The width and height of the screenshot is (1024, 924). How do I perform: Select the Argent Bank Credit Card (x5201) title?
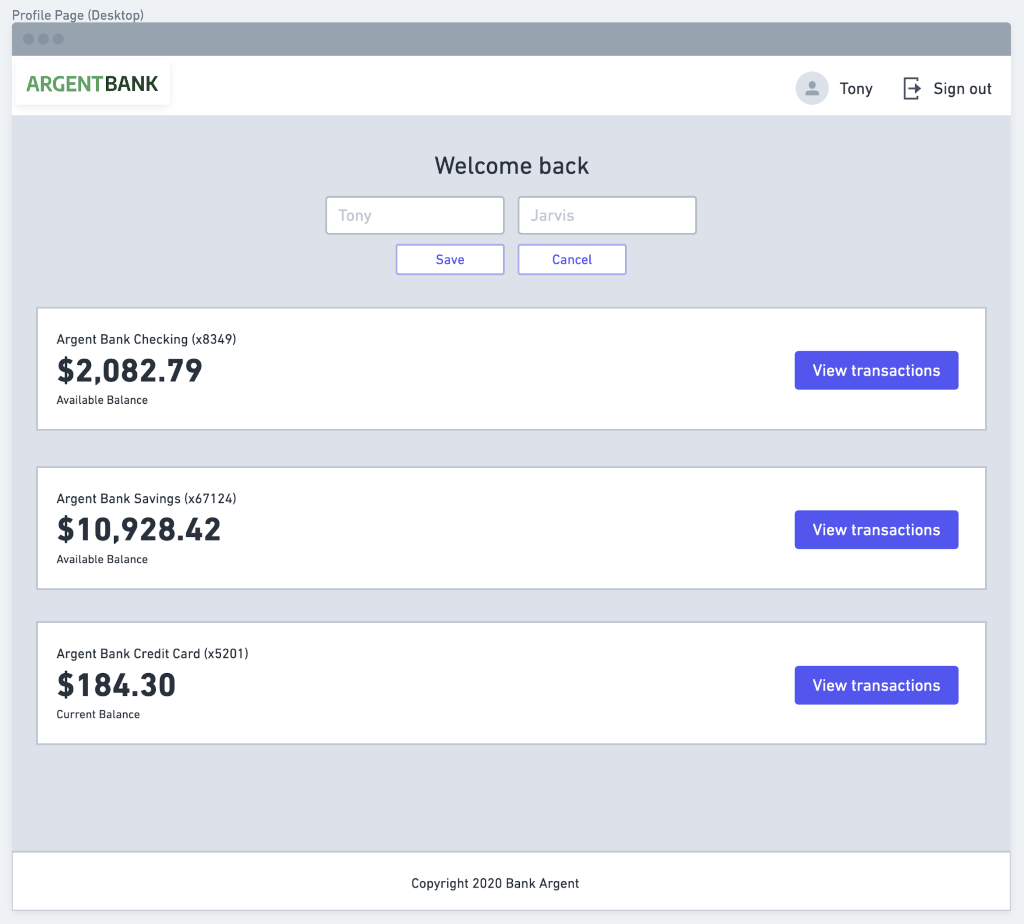point(152,654)
